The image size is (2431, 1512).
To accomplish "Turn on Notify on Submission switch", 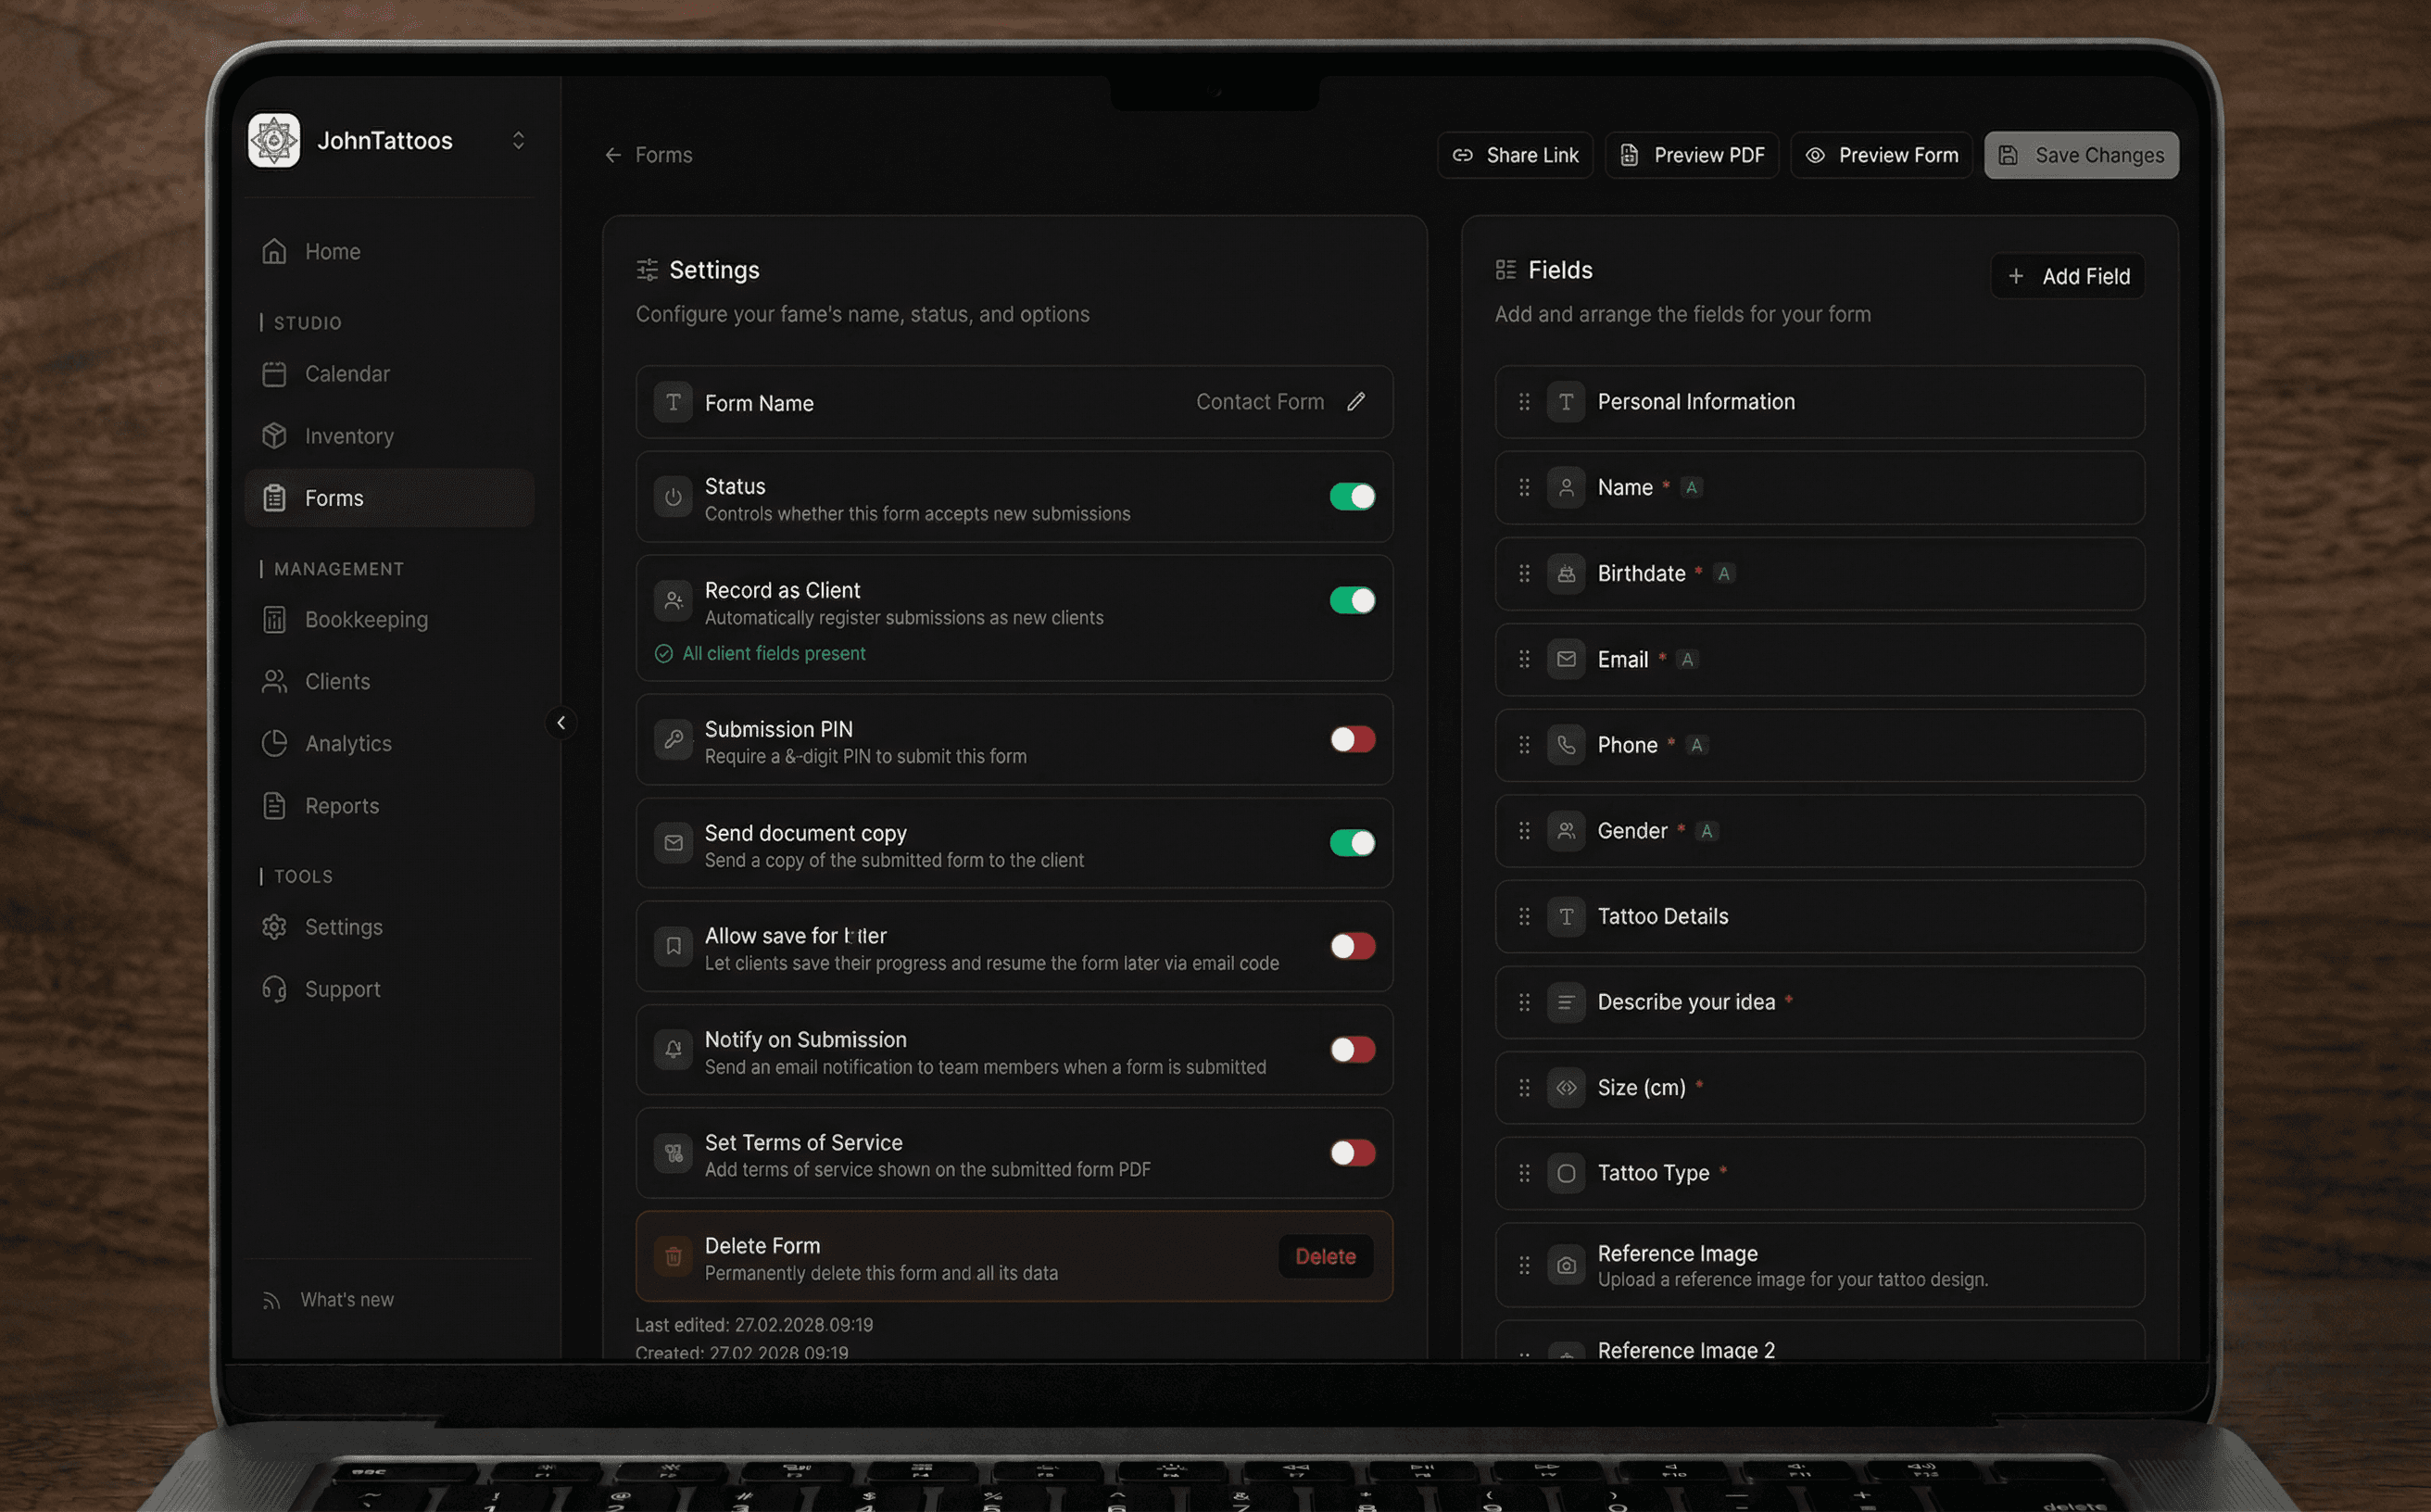I will (x=1352, y=1050).
